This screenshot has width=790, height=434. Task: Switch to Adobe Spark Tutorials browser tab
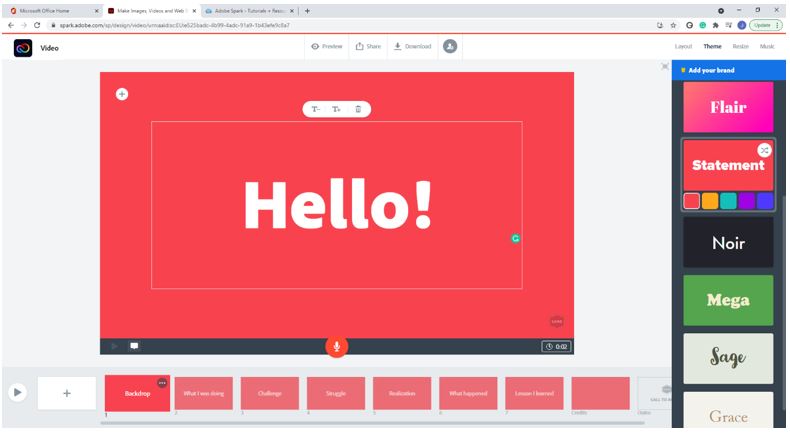coord(249,11)
